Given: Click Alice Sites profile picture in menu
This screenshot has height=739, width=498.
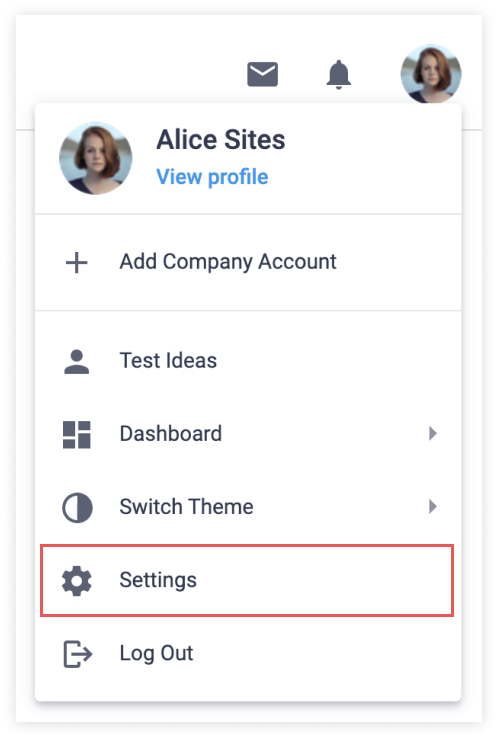Looking at the screenshot, I should click(96, 158).
